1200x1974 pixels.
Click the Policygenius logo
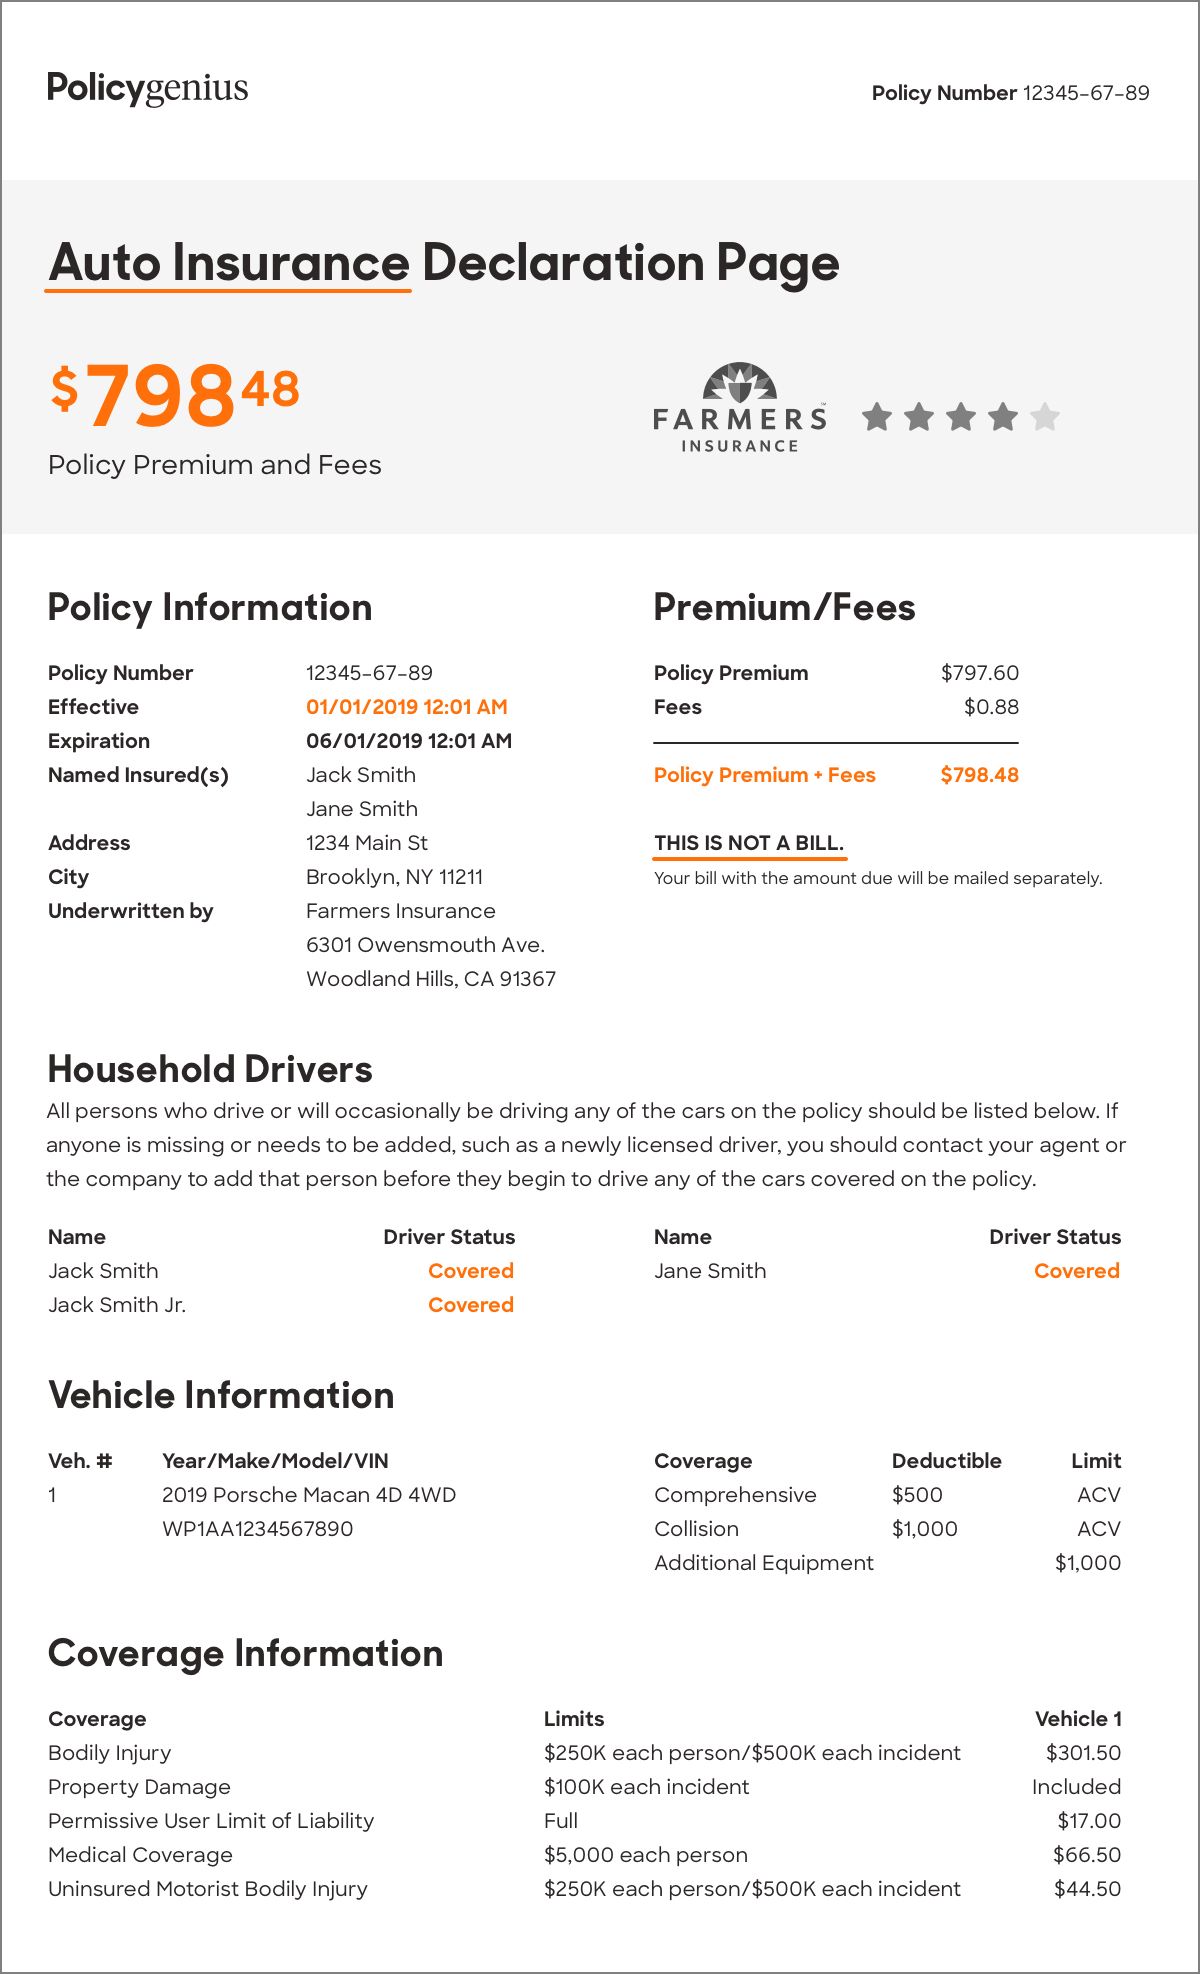[148, 90]
